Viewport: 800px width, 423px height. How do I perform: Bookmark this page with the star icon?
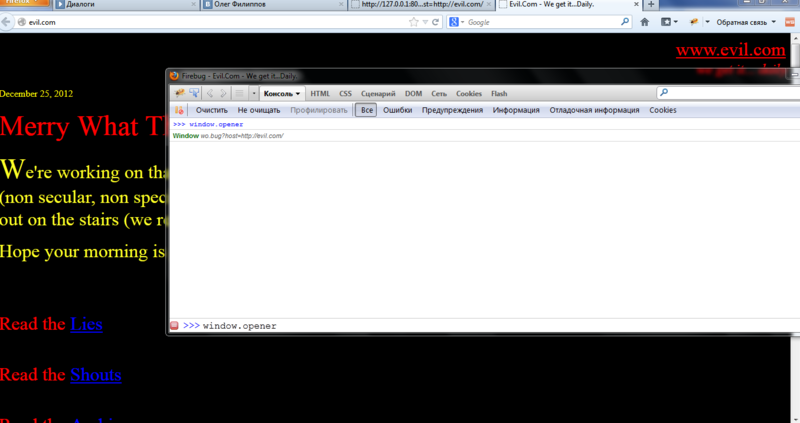(x=414, y=22)
